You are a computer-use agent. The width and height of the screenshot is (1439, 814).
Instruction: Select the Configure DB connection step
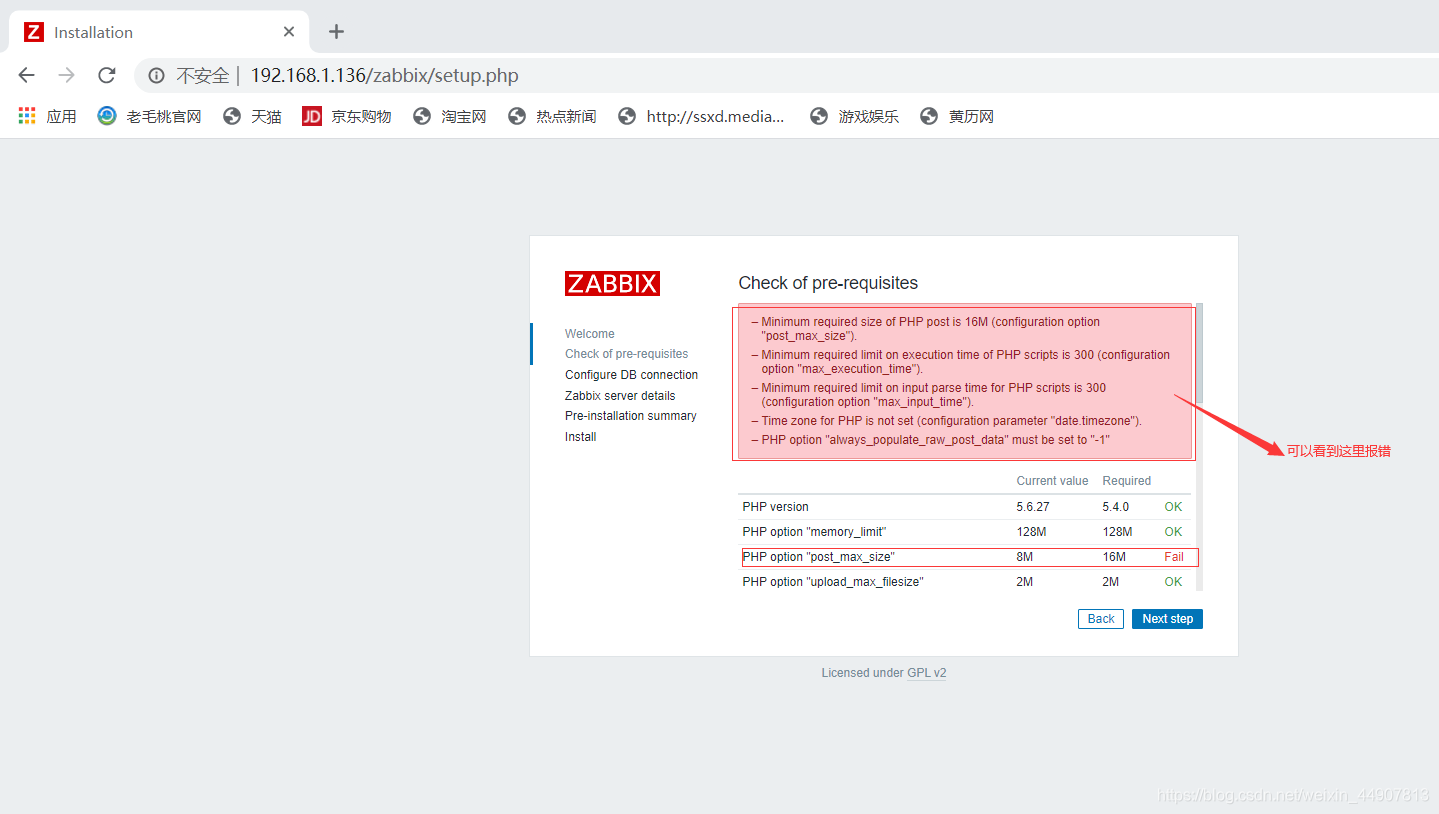(631, 375)
